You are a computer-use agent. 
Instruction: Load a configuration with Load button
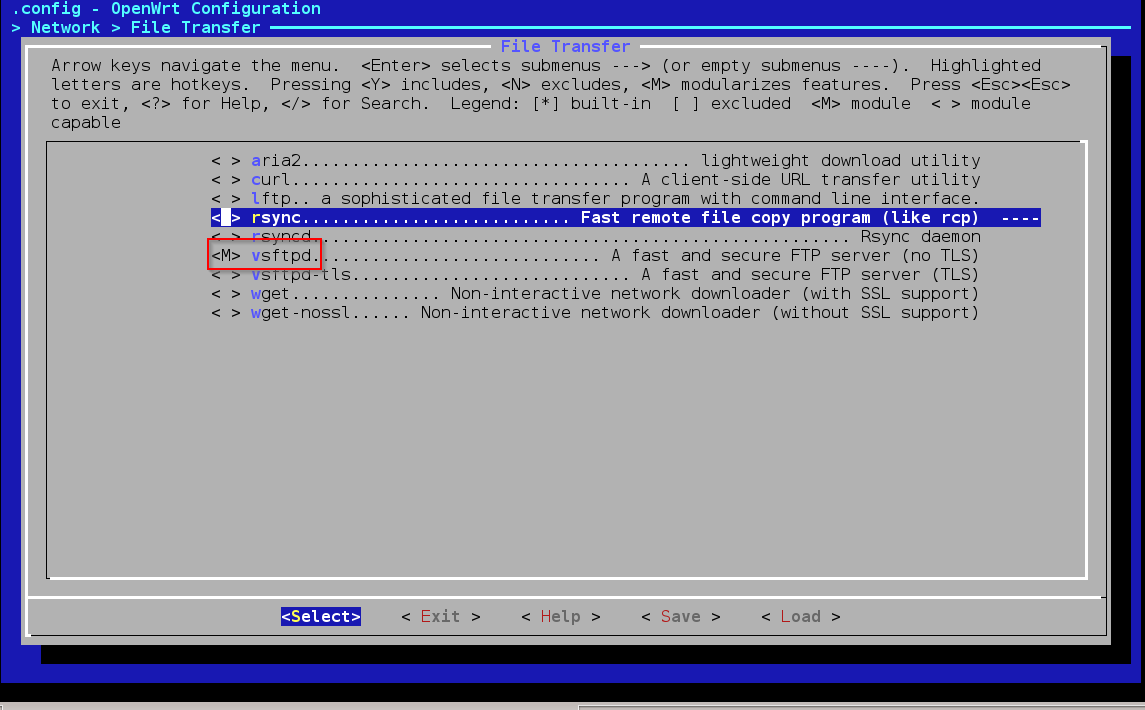pyautogui.click(x=800, y=617)
